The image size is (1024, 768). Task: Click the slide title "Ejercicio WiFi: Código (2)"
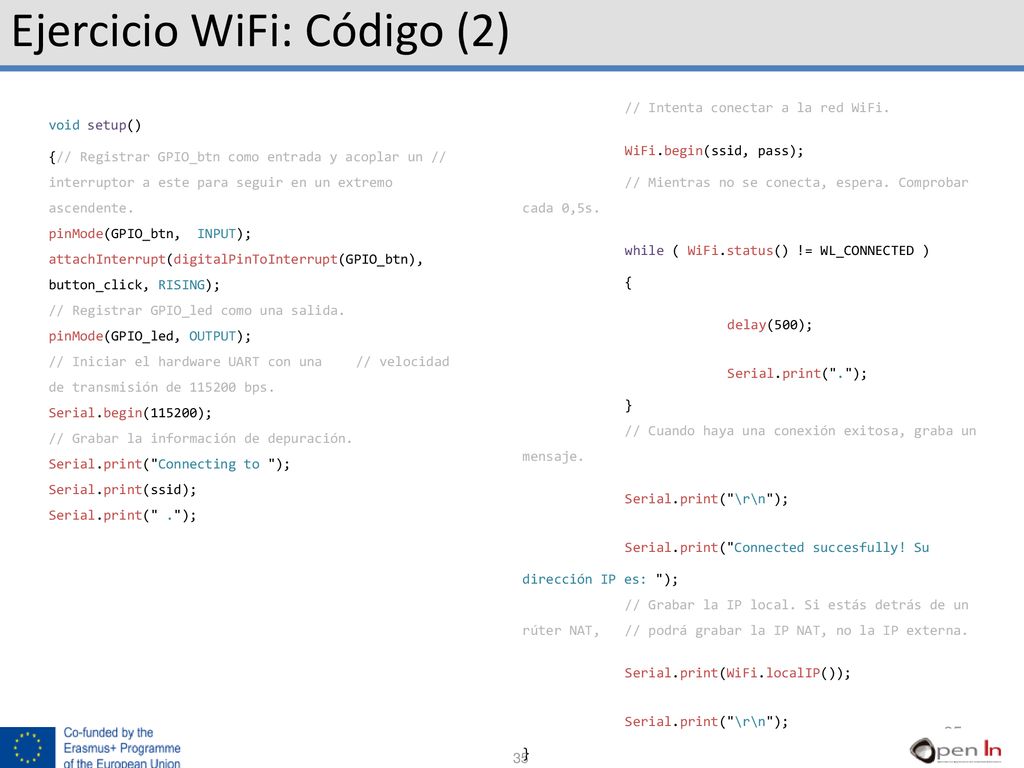pos(260,31)
